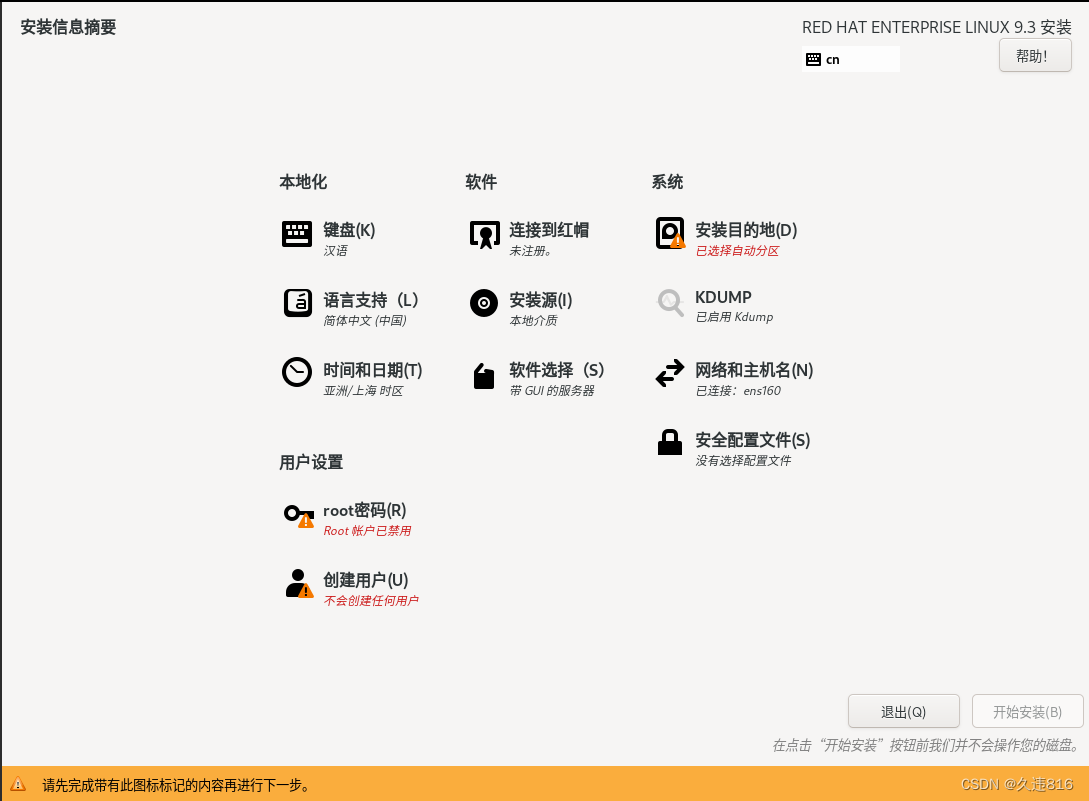The image size is (1089, 801).
Task: Click the status text 未注册。
Action: tap(531, 251)
